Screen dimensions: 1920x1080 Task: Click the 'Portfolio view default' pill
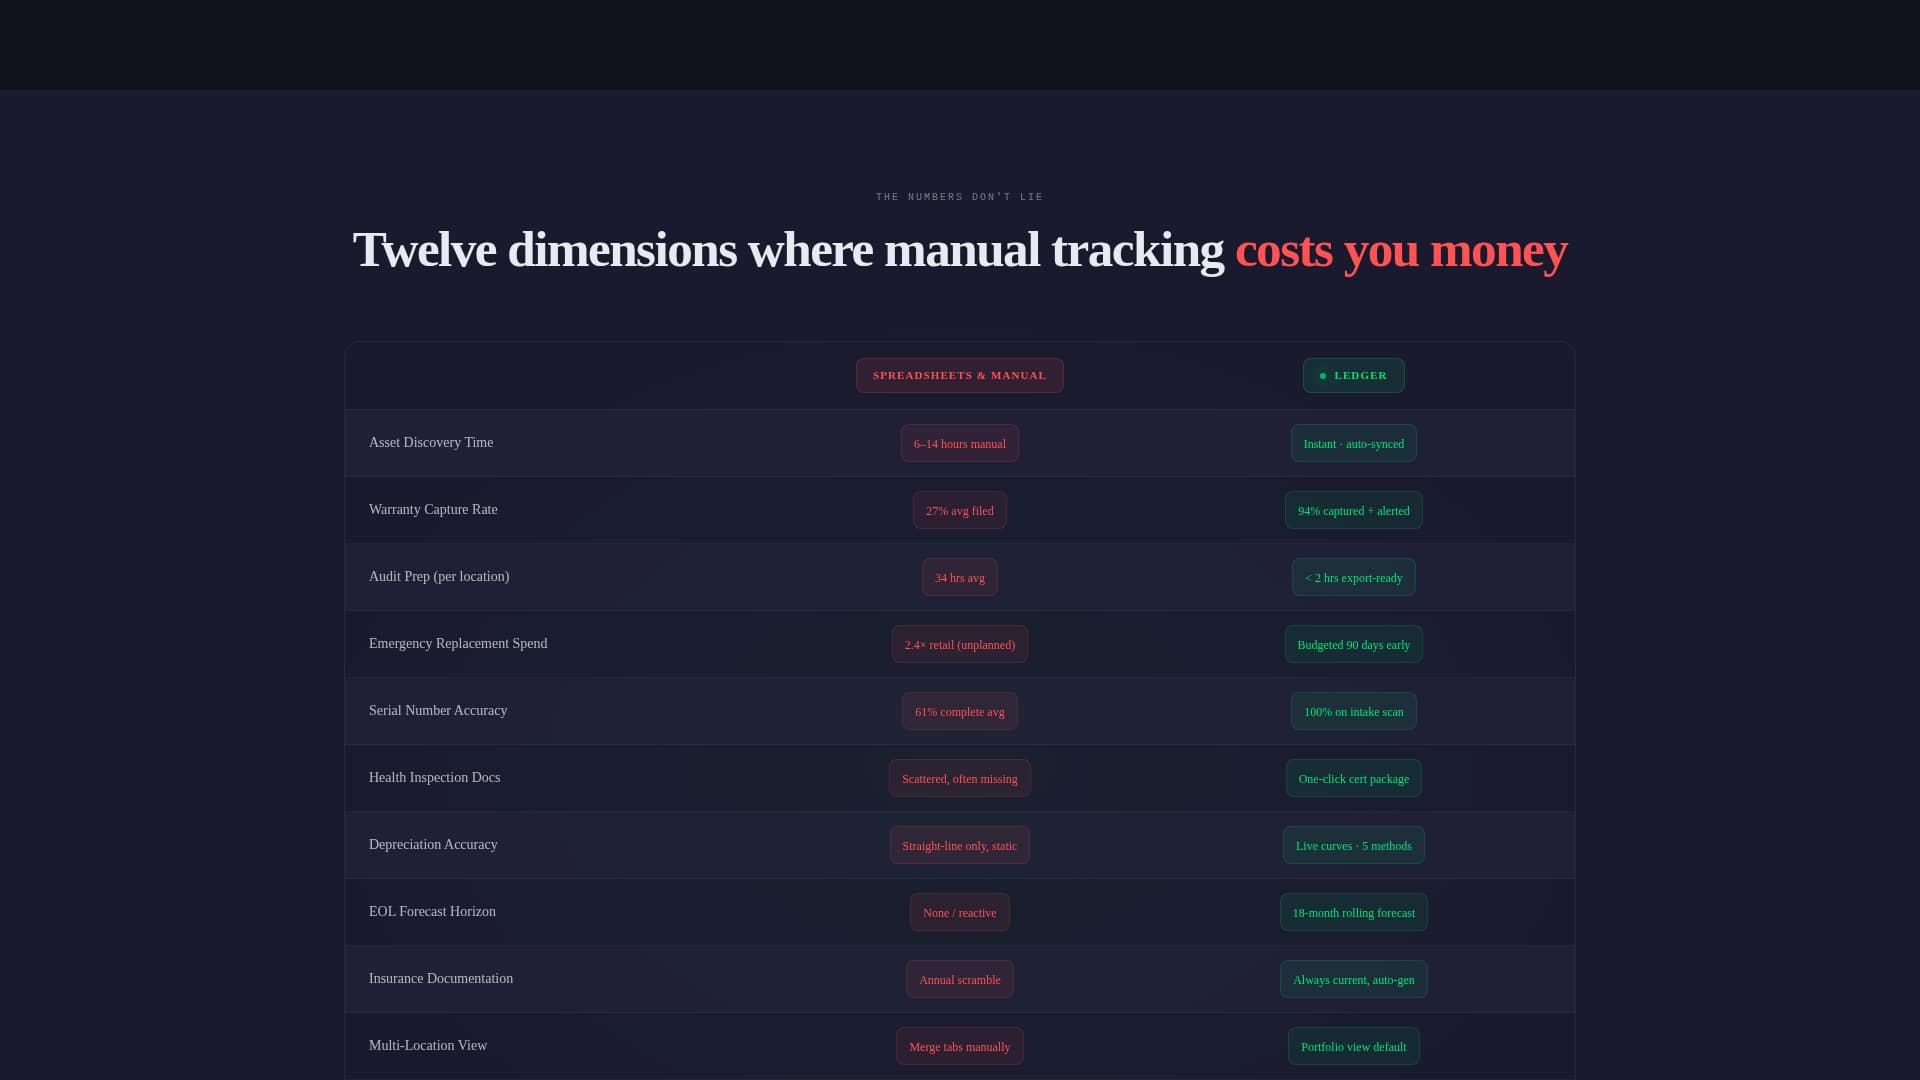(1353, 1047)
